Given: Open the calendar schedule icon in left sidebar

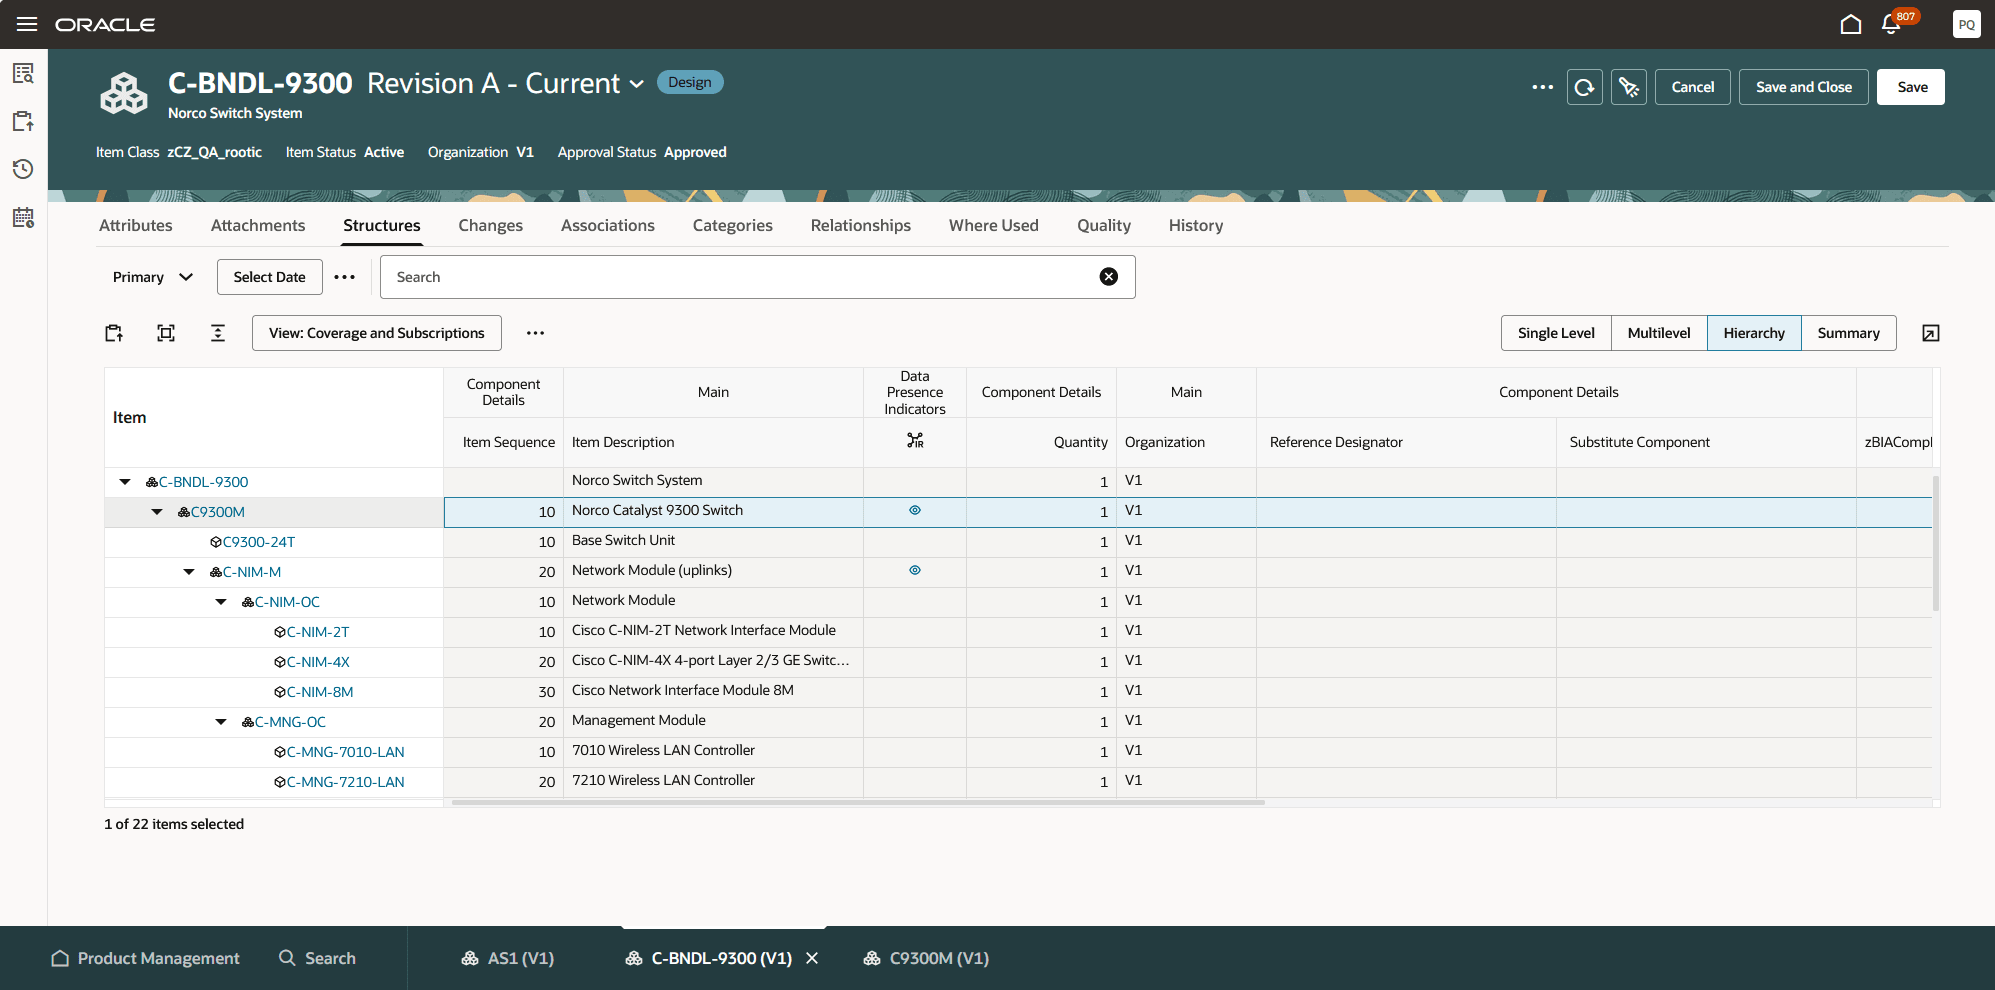Looking at the screenshot, I should [x=24, y=217].
